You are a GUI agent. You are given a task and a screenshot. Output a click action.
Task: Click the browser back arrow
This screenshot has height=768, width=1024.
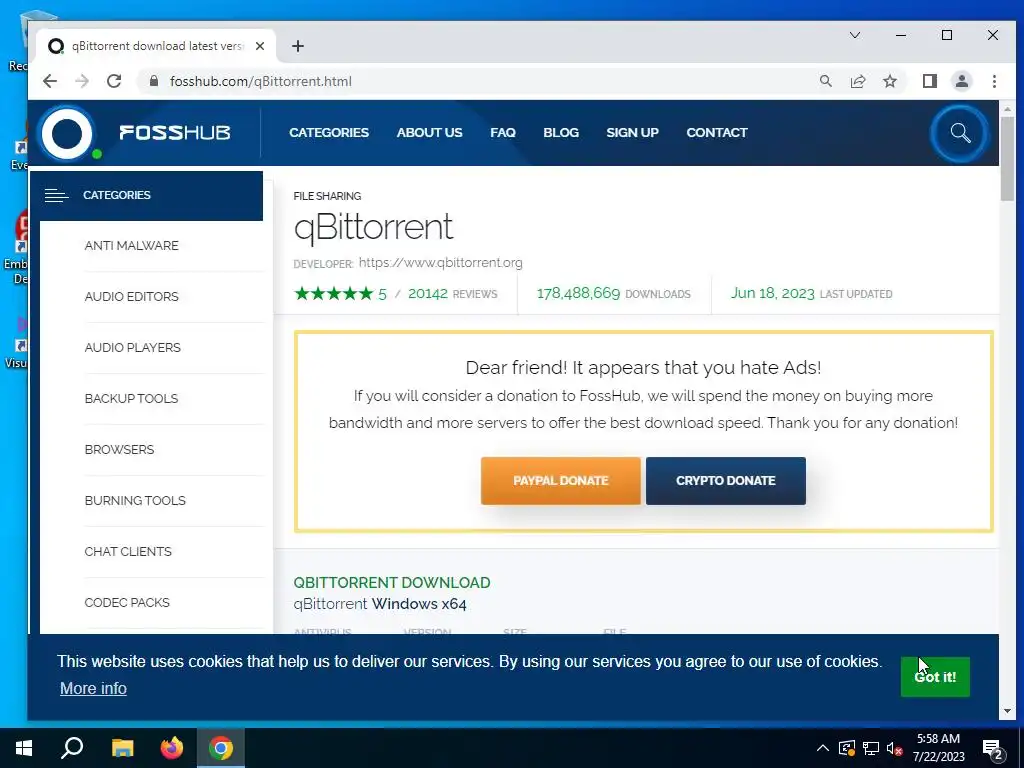(50, 81)
